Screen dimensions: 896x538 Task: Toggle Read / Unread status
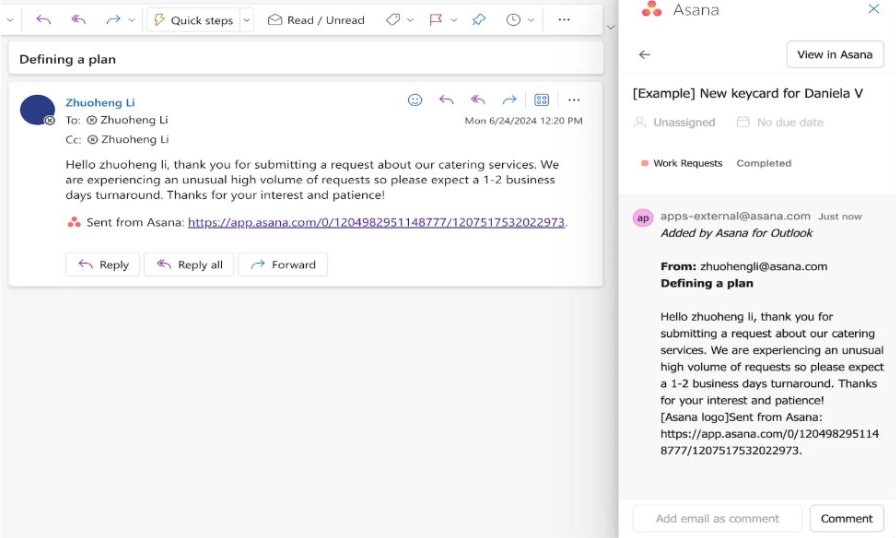point(316,20)
